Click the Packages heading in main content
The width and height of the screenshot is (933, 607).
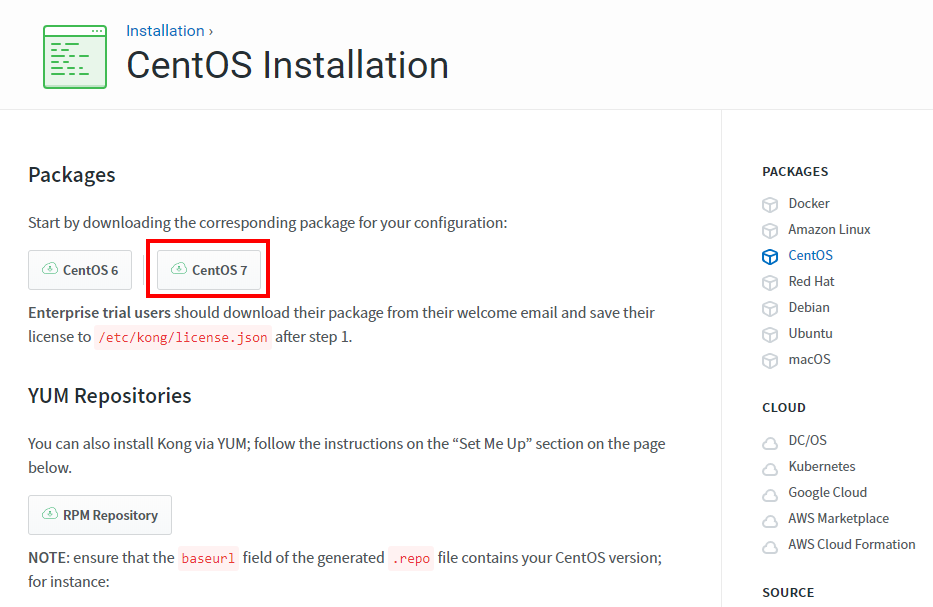tap(71, 176)
